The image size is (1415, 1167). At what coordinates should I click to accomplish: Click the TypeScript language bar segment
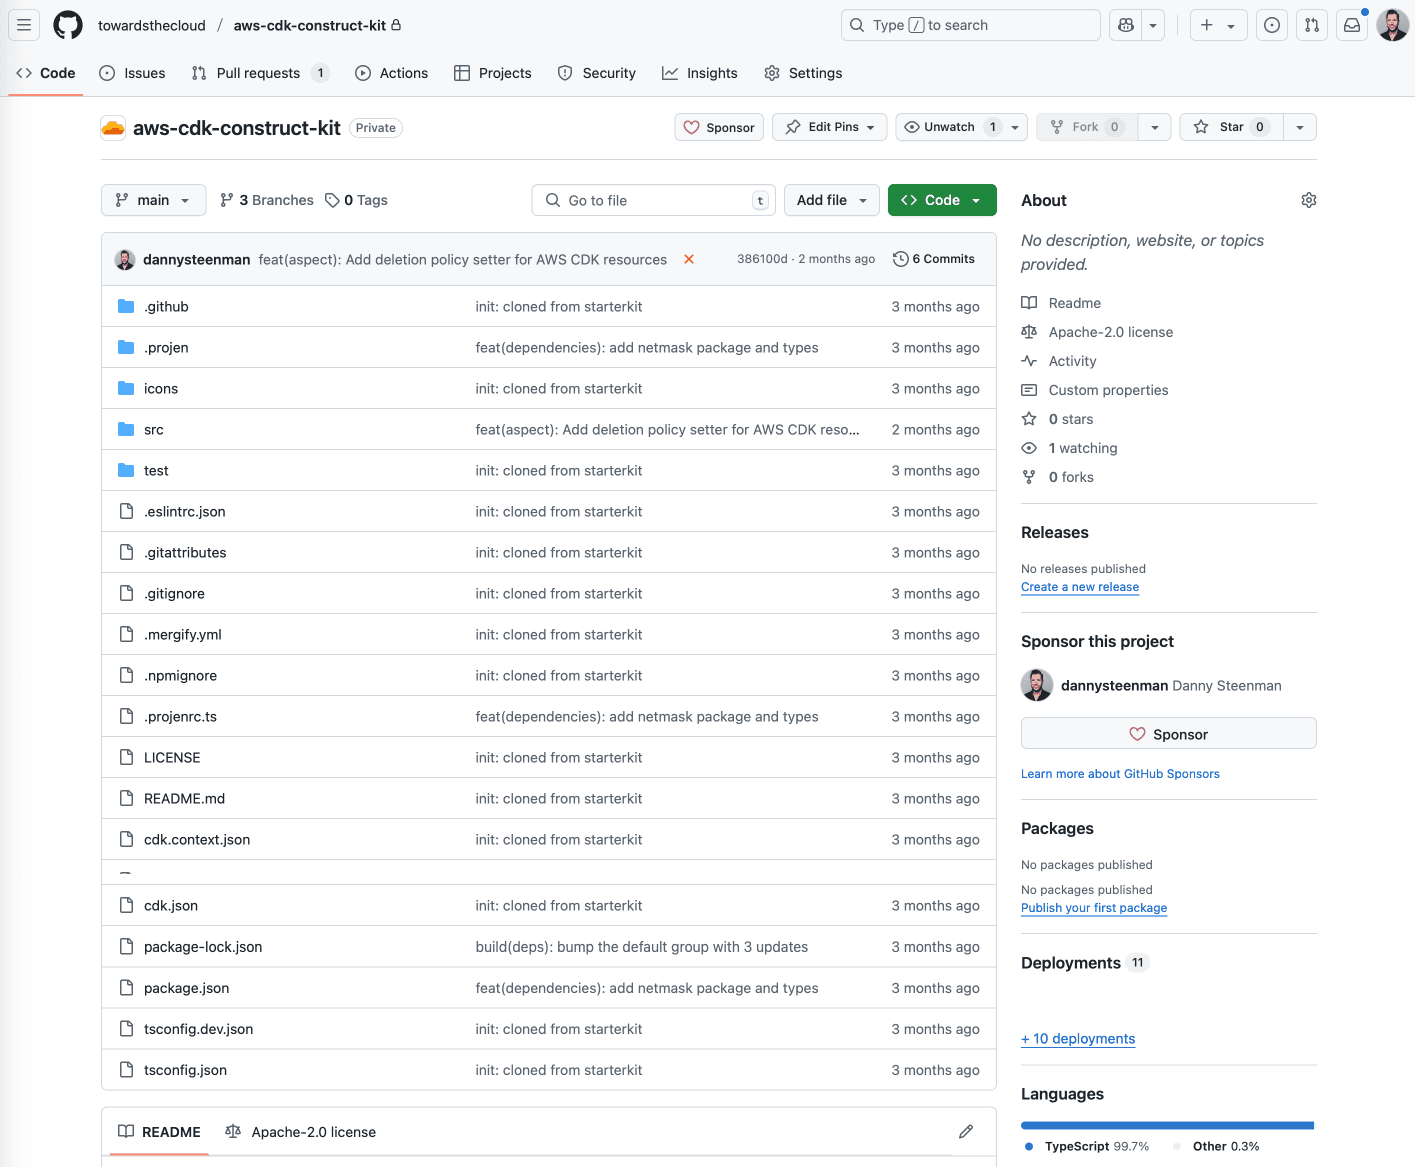[1166, 1126]
